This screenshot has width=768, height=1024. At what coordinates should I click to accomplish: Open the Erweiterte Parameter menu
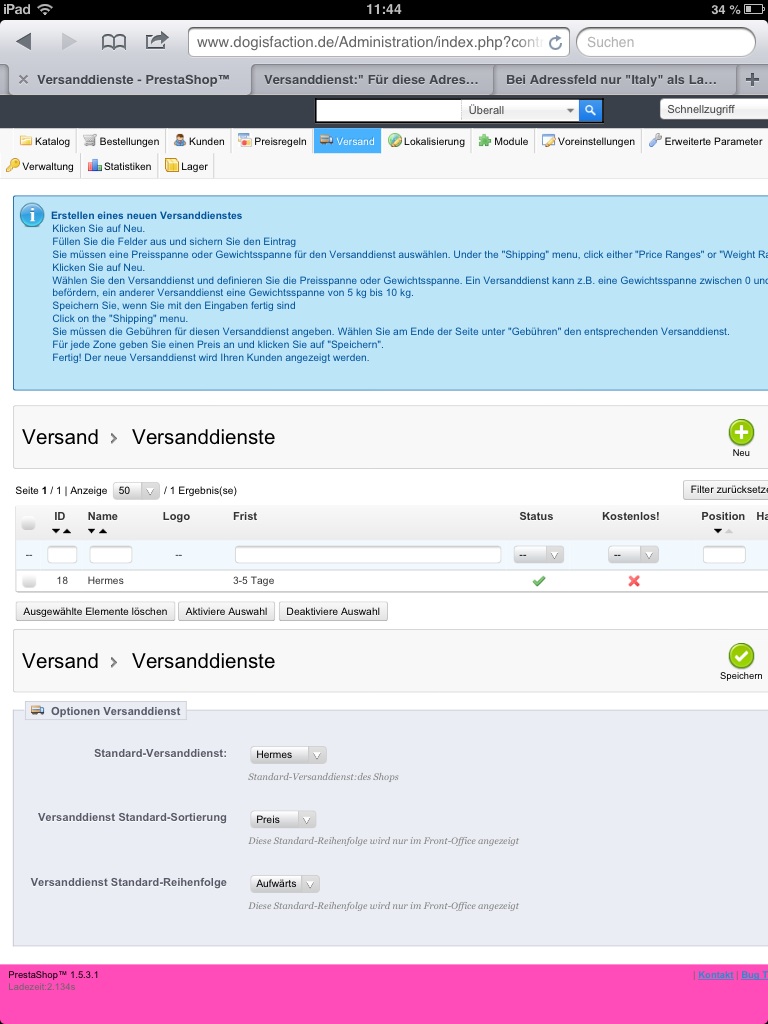pyautogui.click(x=705, y=141)
